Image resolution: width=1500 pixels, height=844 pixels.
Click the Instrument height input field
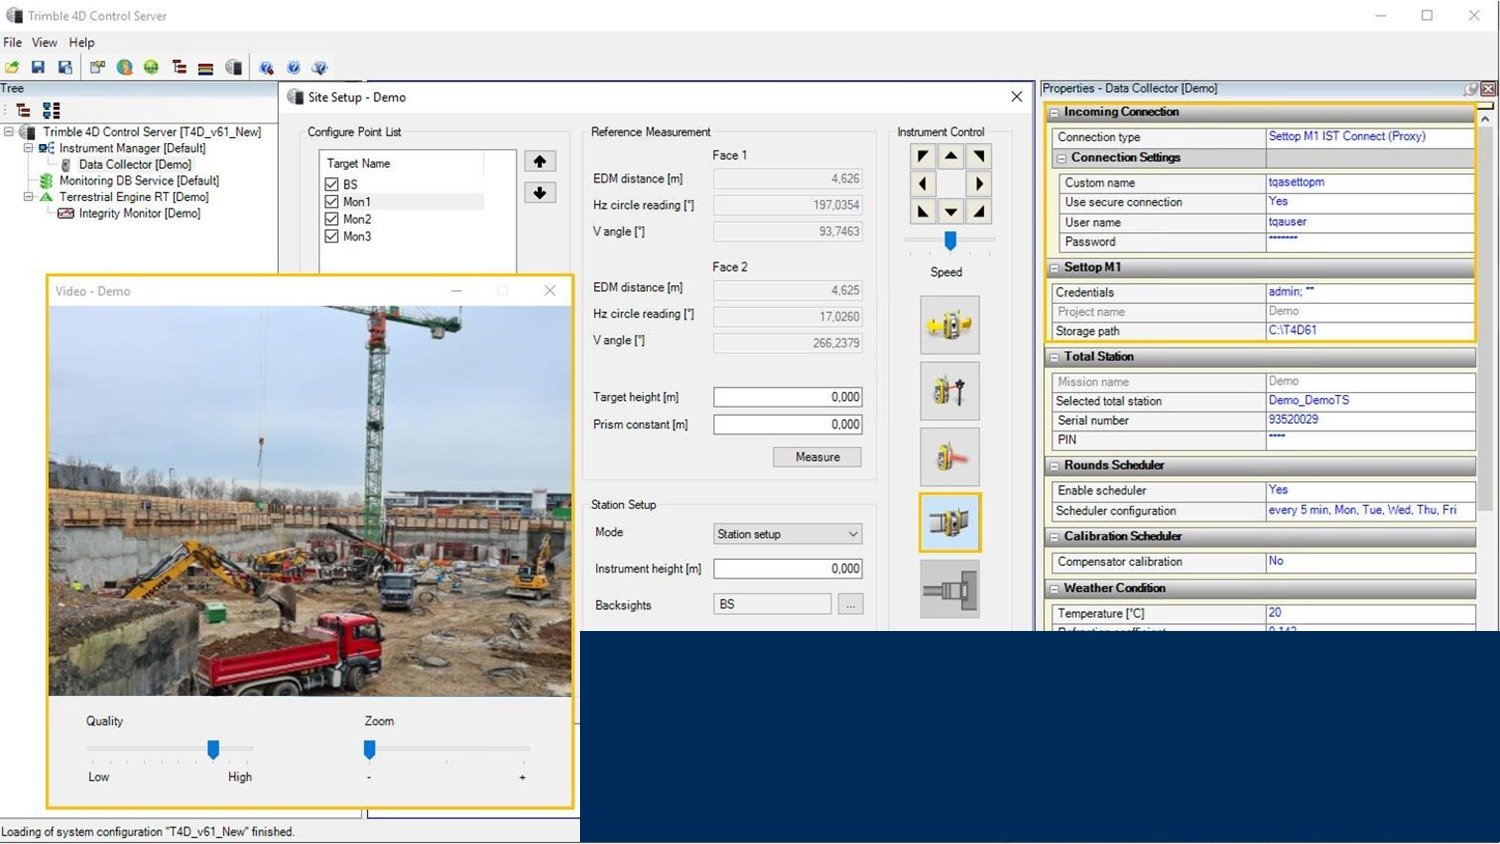click(788, 569)
